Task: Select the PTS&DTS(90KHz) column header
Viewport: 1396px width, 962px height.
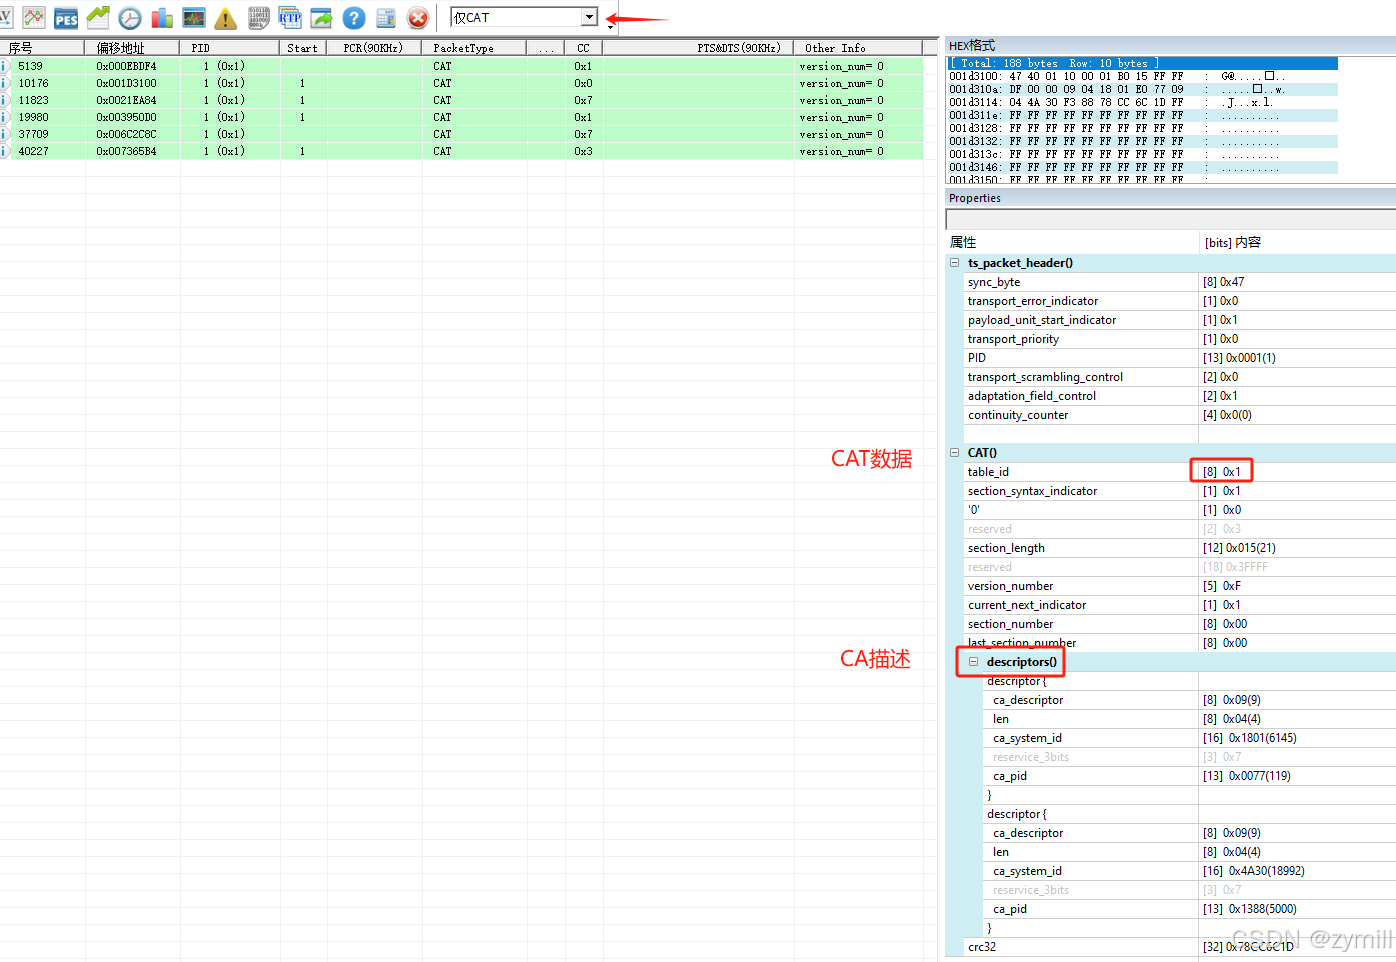Action: point(698,47)
